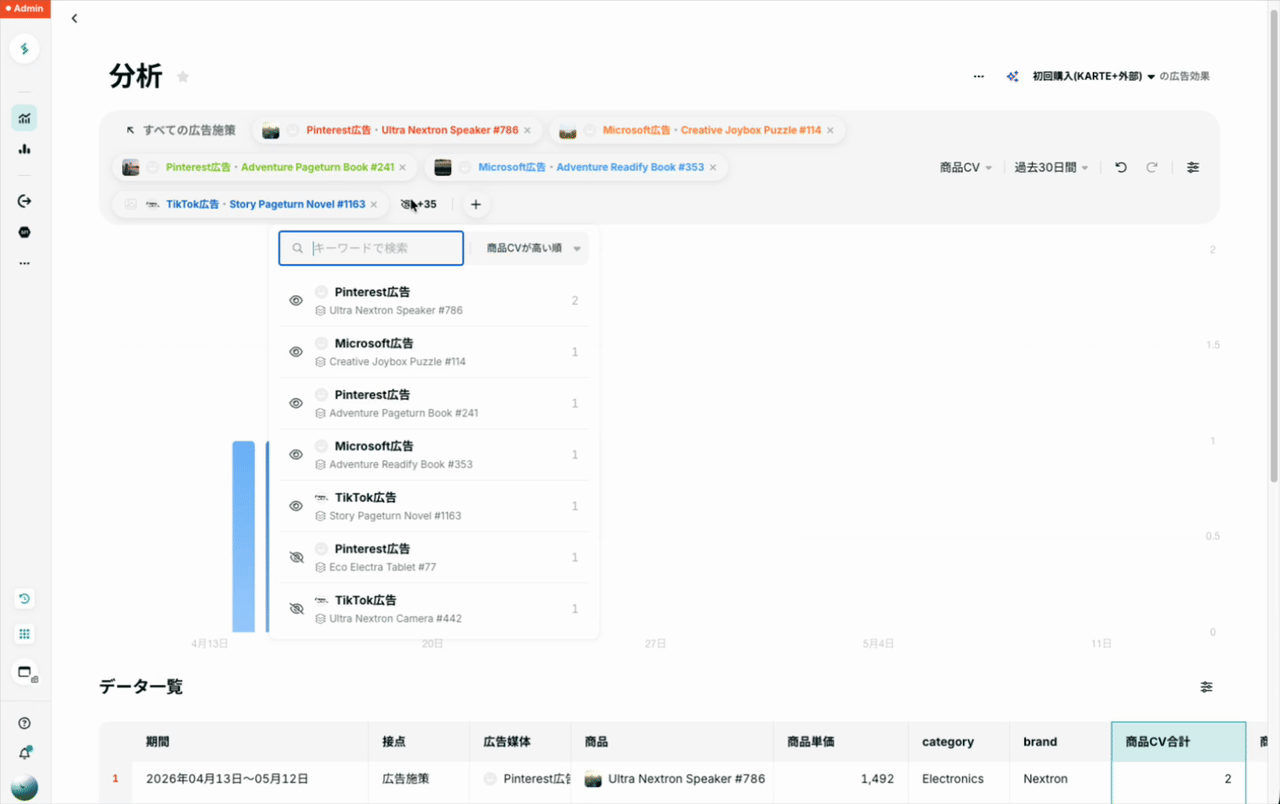This screenshot has height=804, width=1280.
Task: Open 商品CVが高い順 sort dropdown
Action: tap(533, 248)
